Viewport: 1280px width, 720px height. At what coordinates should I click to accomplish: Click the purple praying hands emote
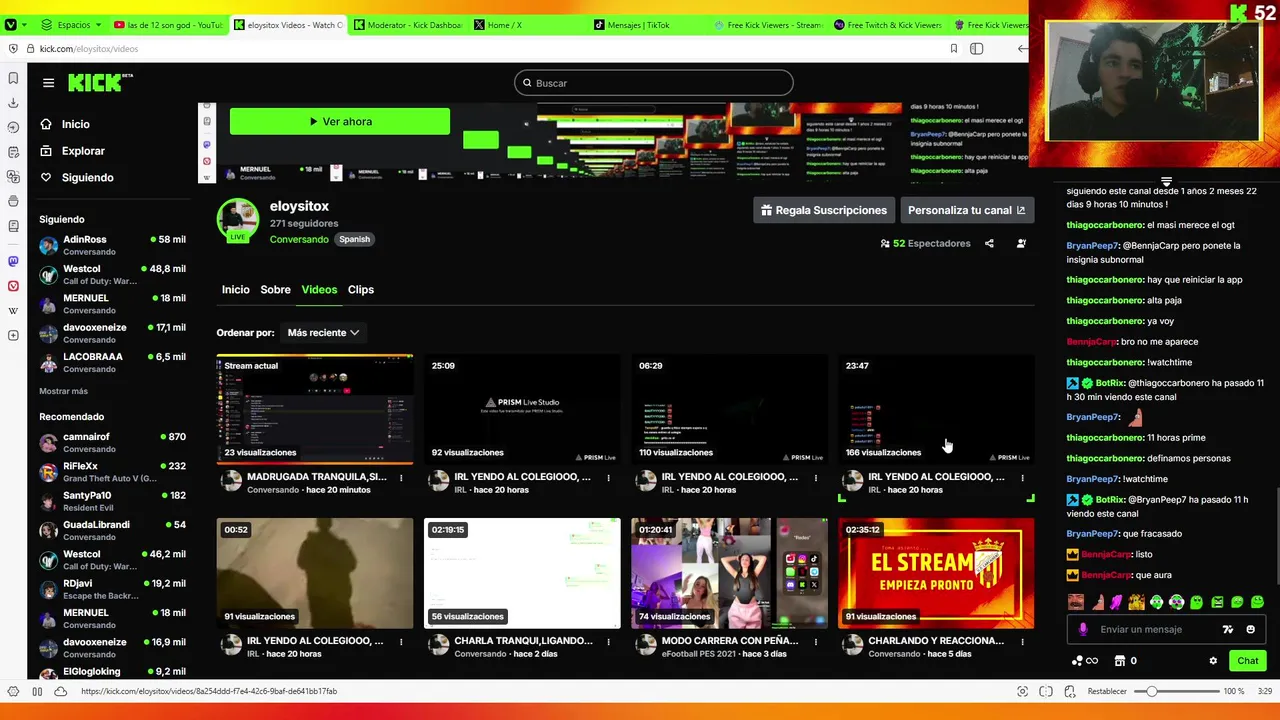[x=1116, y=602]
